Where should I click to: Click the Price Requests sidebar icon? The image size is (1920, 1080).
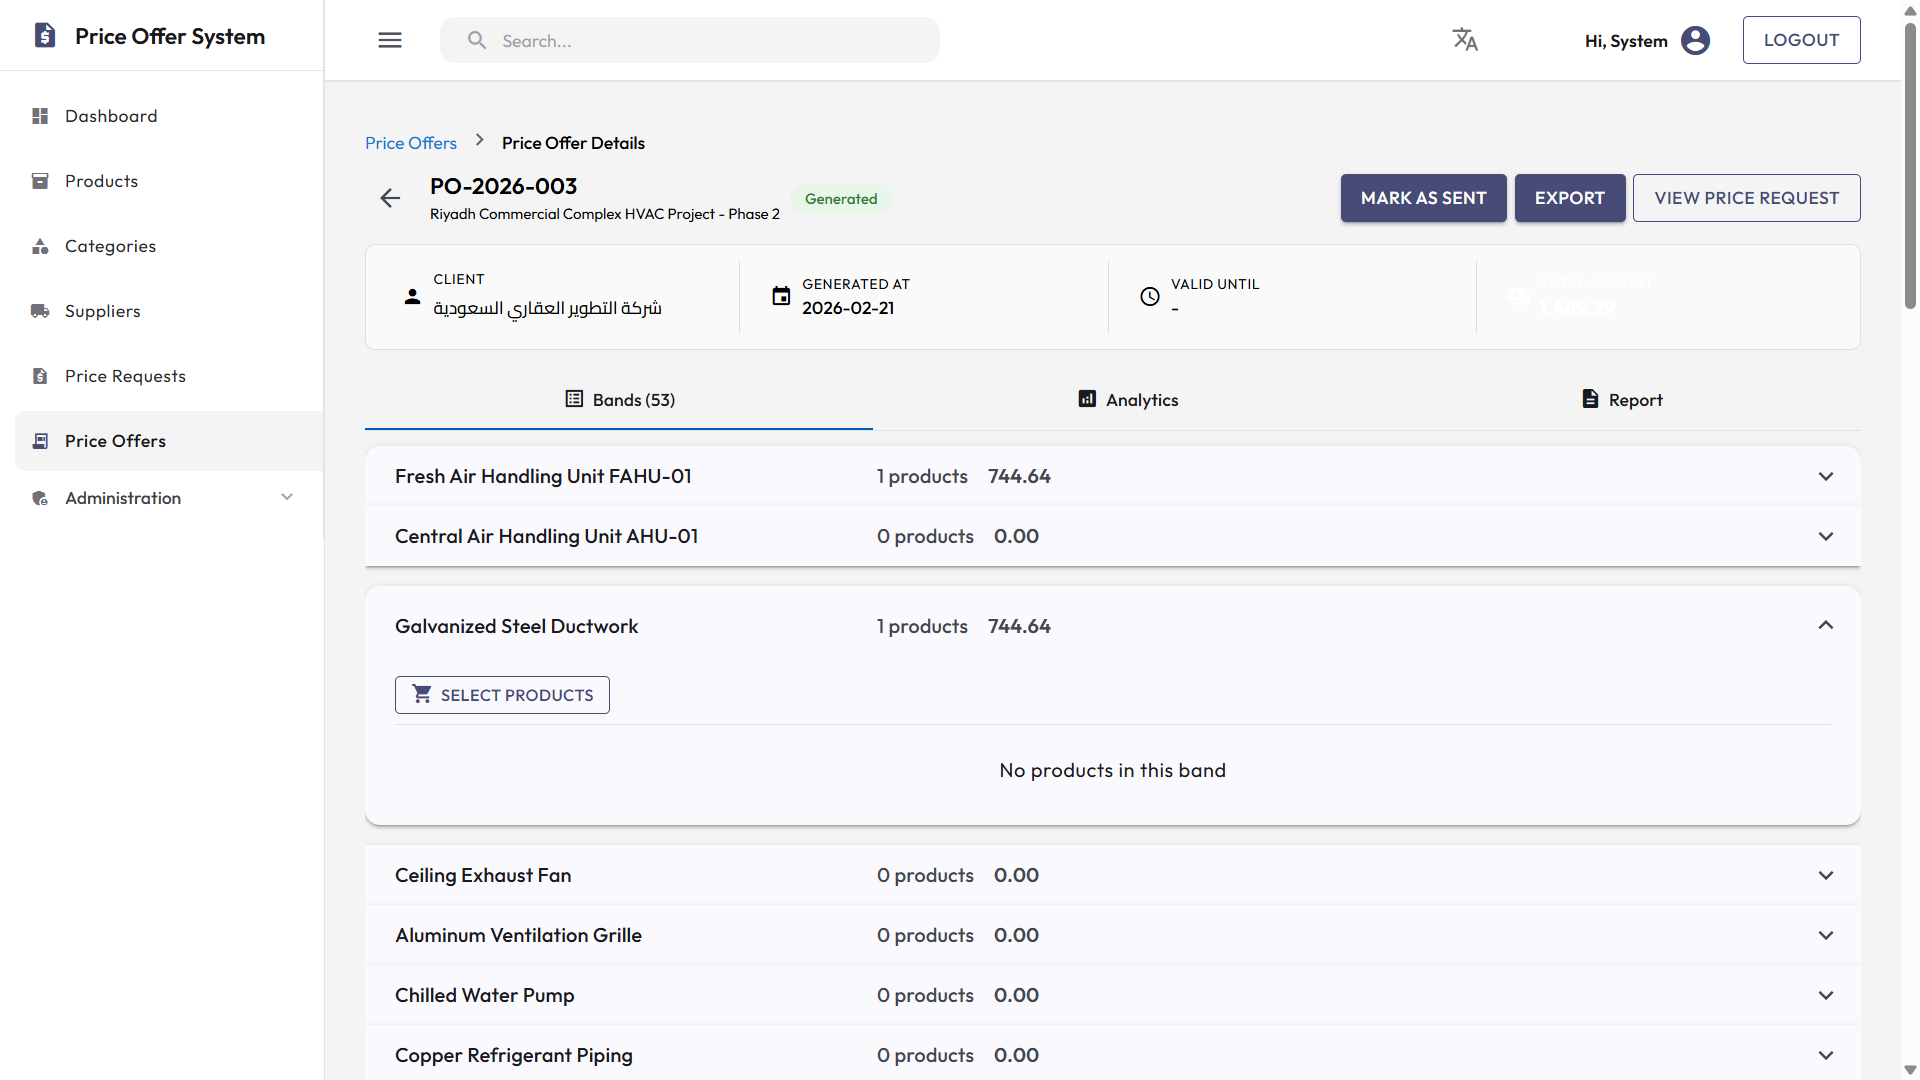click(x=40, y=375)
